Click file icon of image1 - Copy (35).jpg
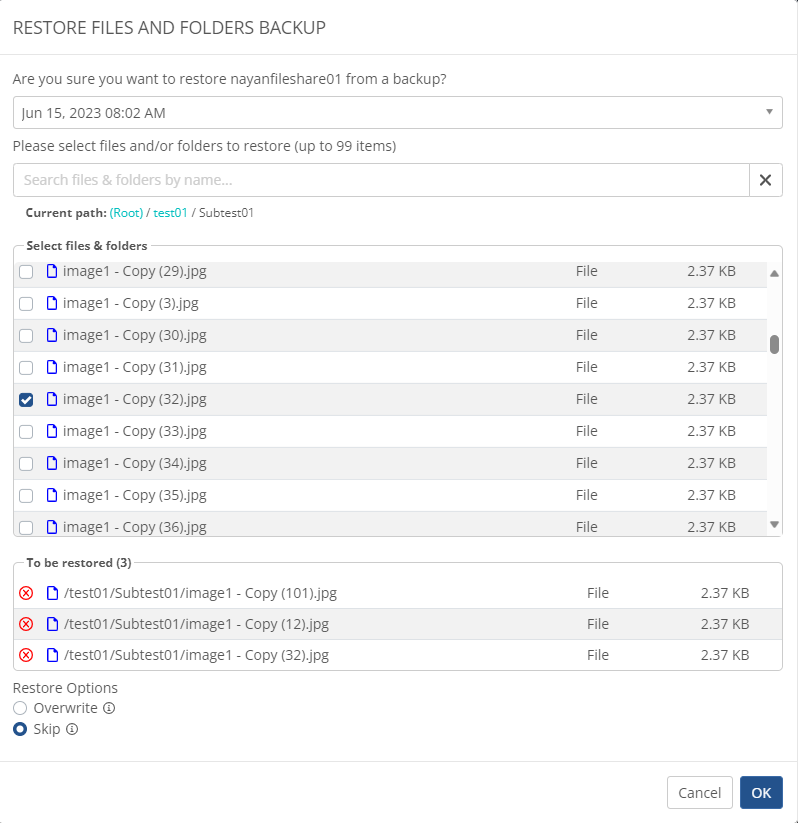Screen dimensions: 798x823 pos(52,495)
